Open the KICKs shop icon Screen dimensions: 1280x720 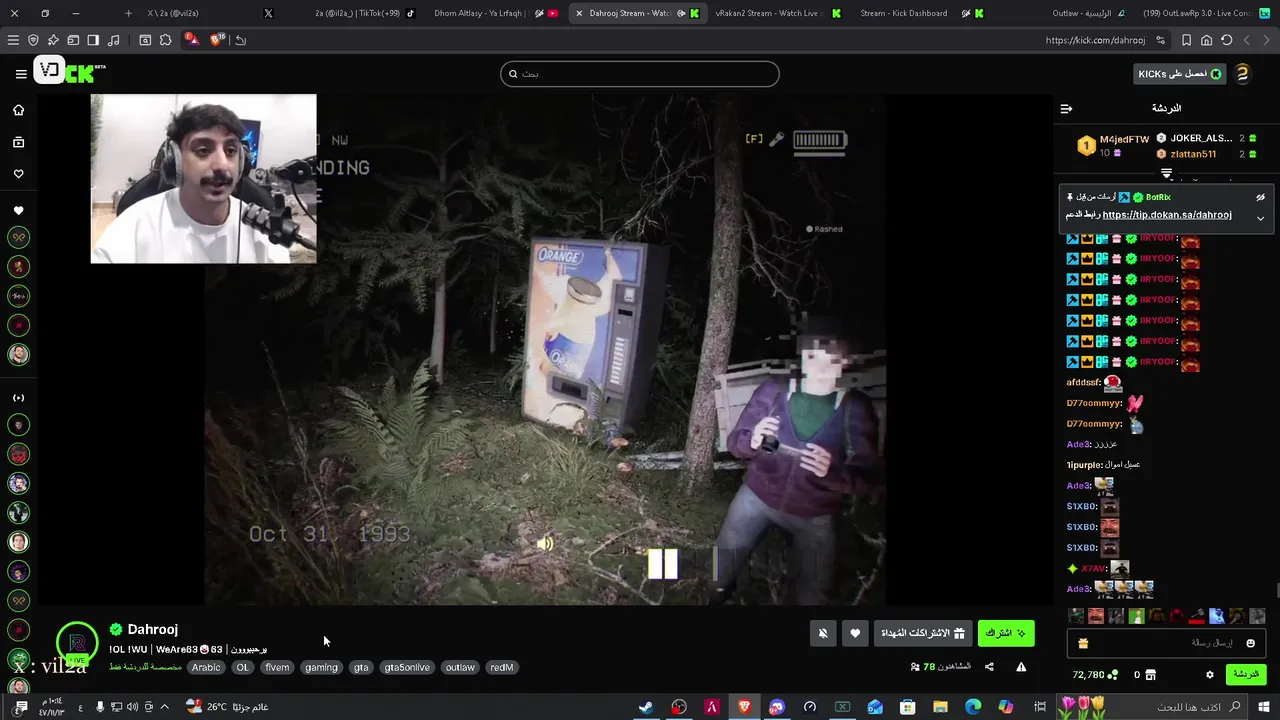[1151, 675]
